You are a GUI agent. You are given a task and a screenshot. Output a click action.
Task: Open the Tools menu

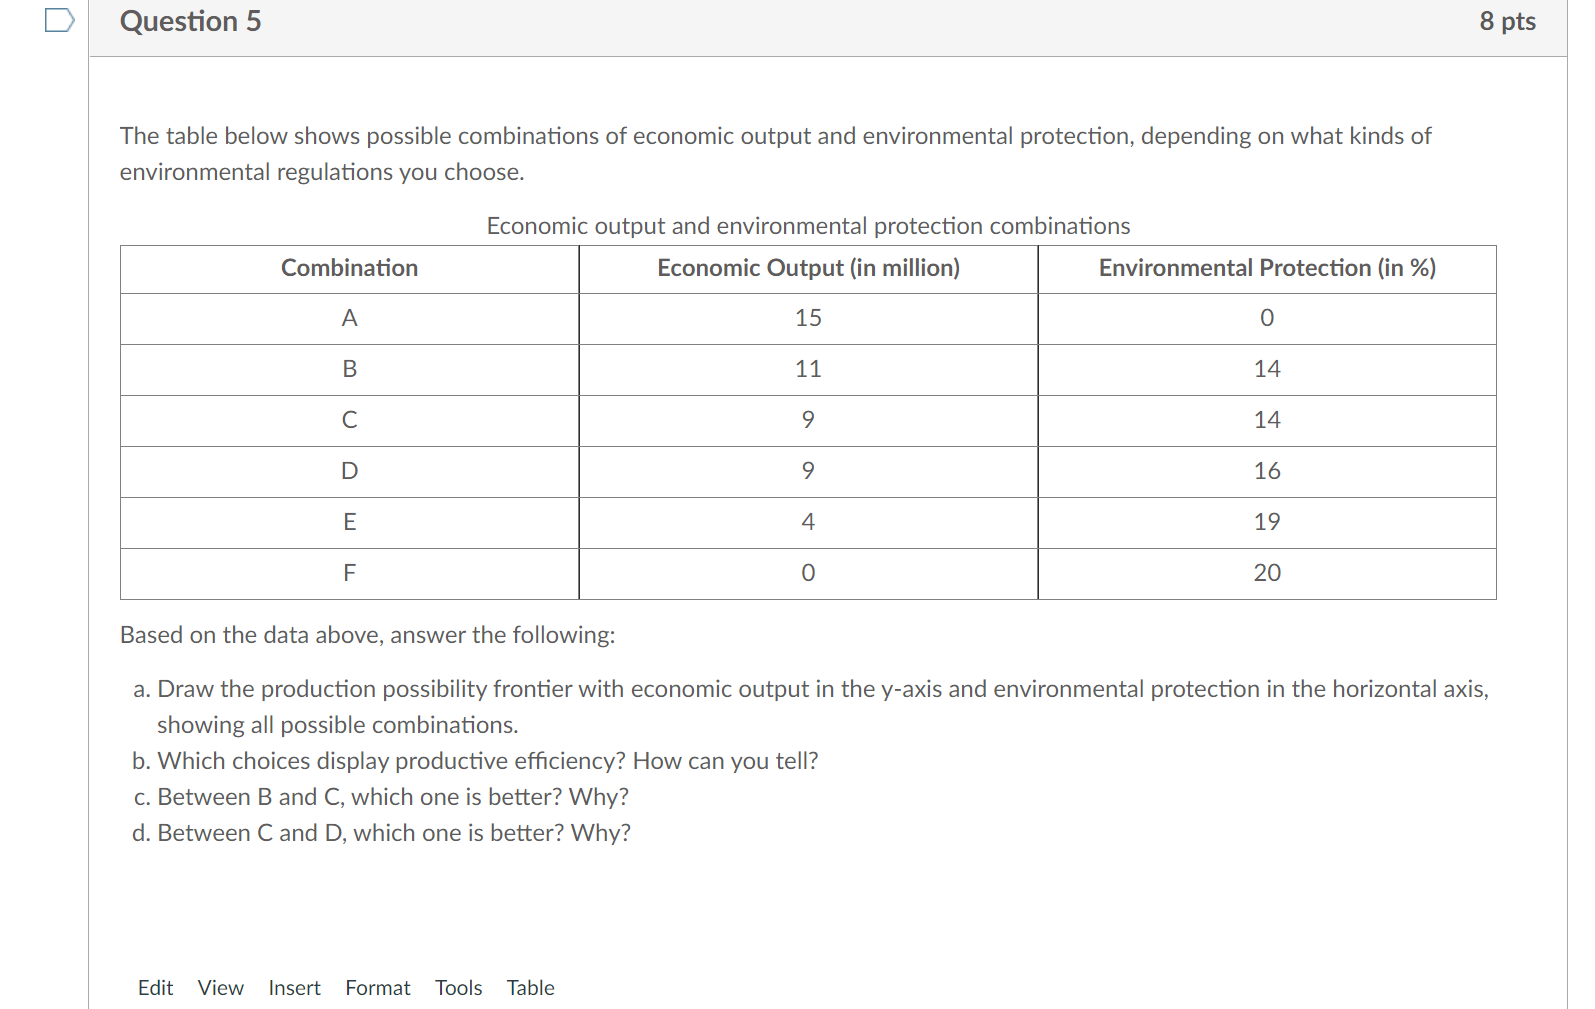[x=459, y=987]
